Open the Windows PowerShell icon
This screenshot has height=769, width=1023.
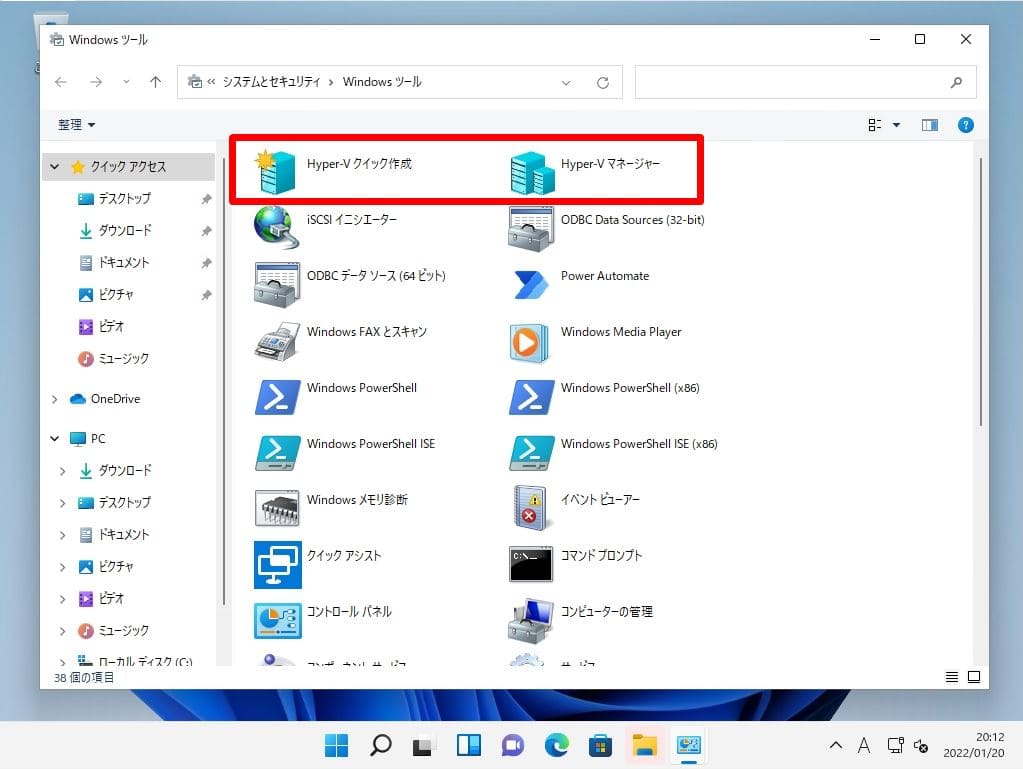(277, 397)
